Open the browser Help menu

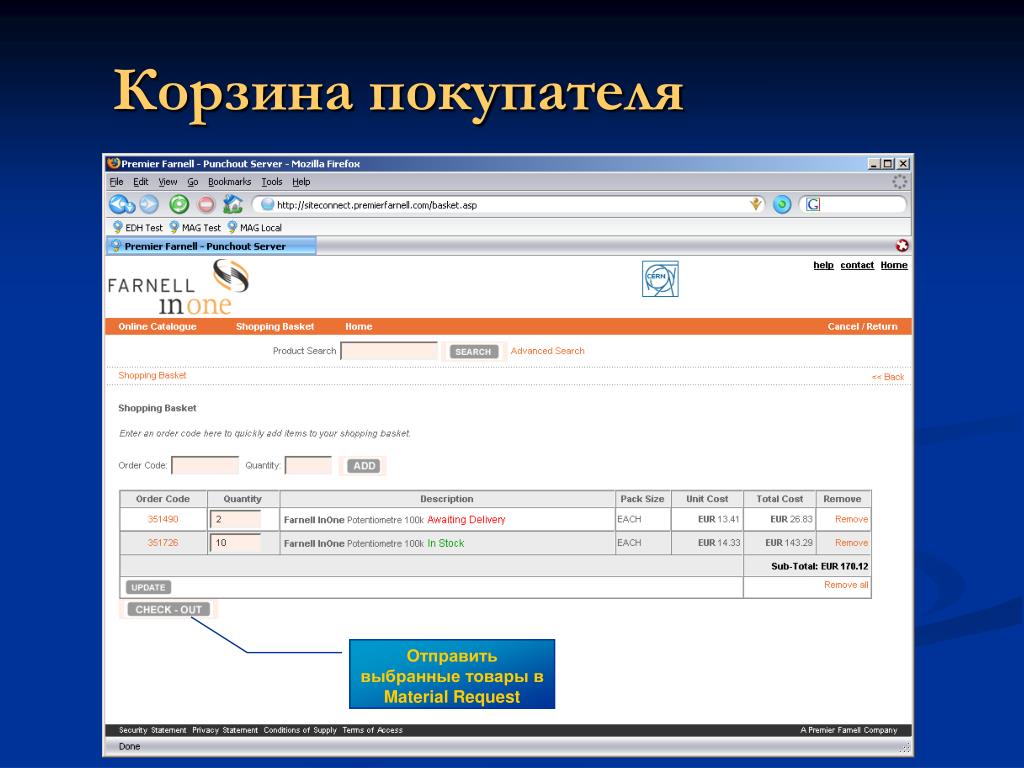tap(301, 182)
